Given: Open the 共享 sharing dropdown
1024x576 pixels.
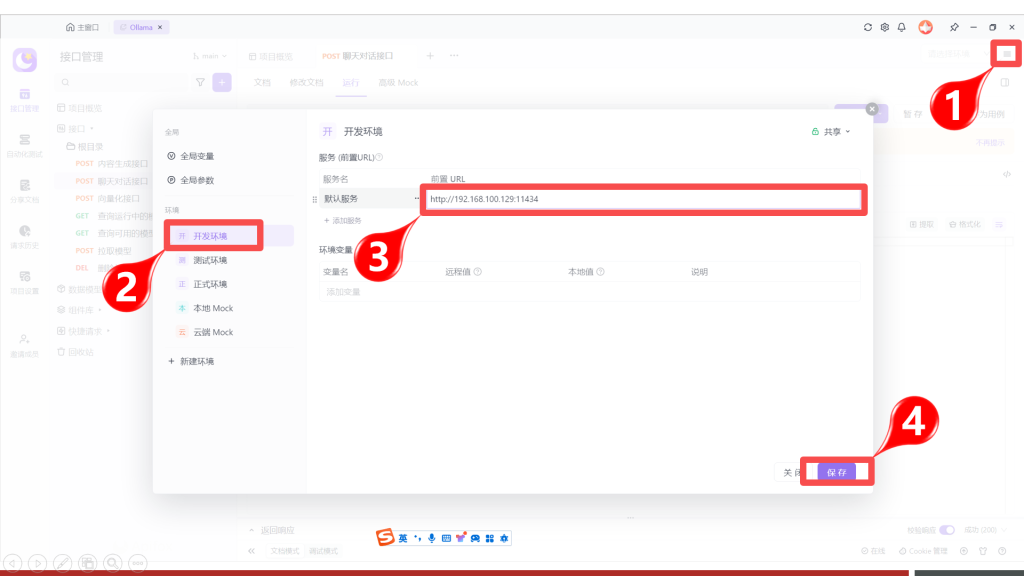Looking at the screenshot, I should coord(831,131).
